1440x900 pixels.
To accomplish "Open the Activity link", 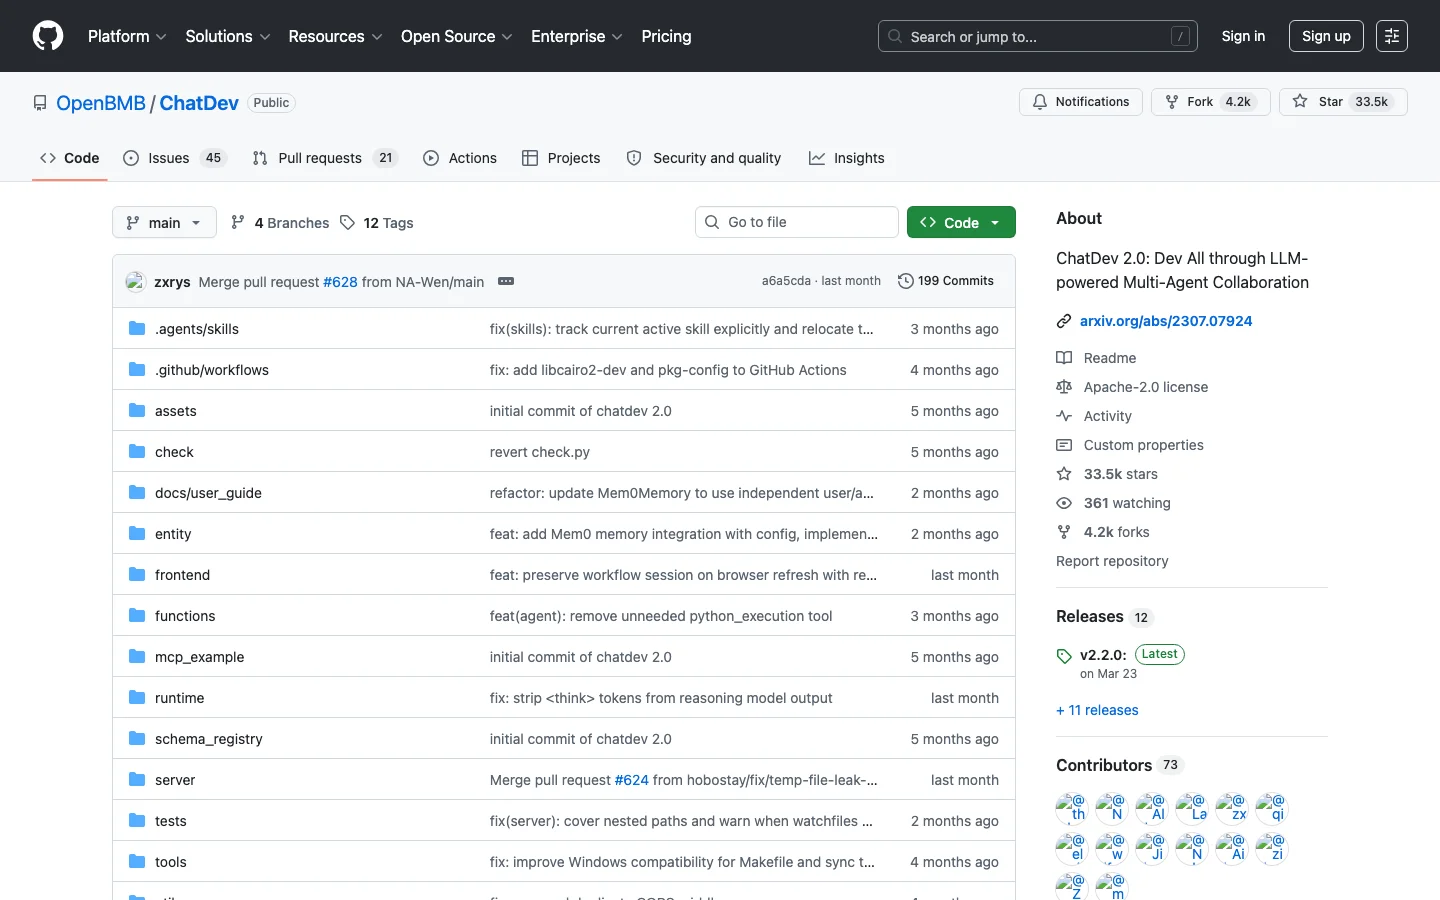I will pyautogui.click(x=1094, y=416).
